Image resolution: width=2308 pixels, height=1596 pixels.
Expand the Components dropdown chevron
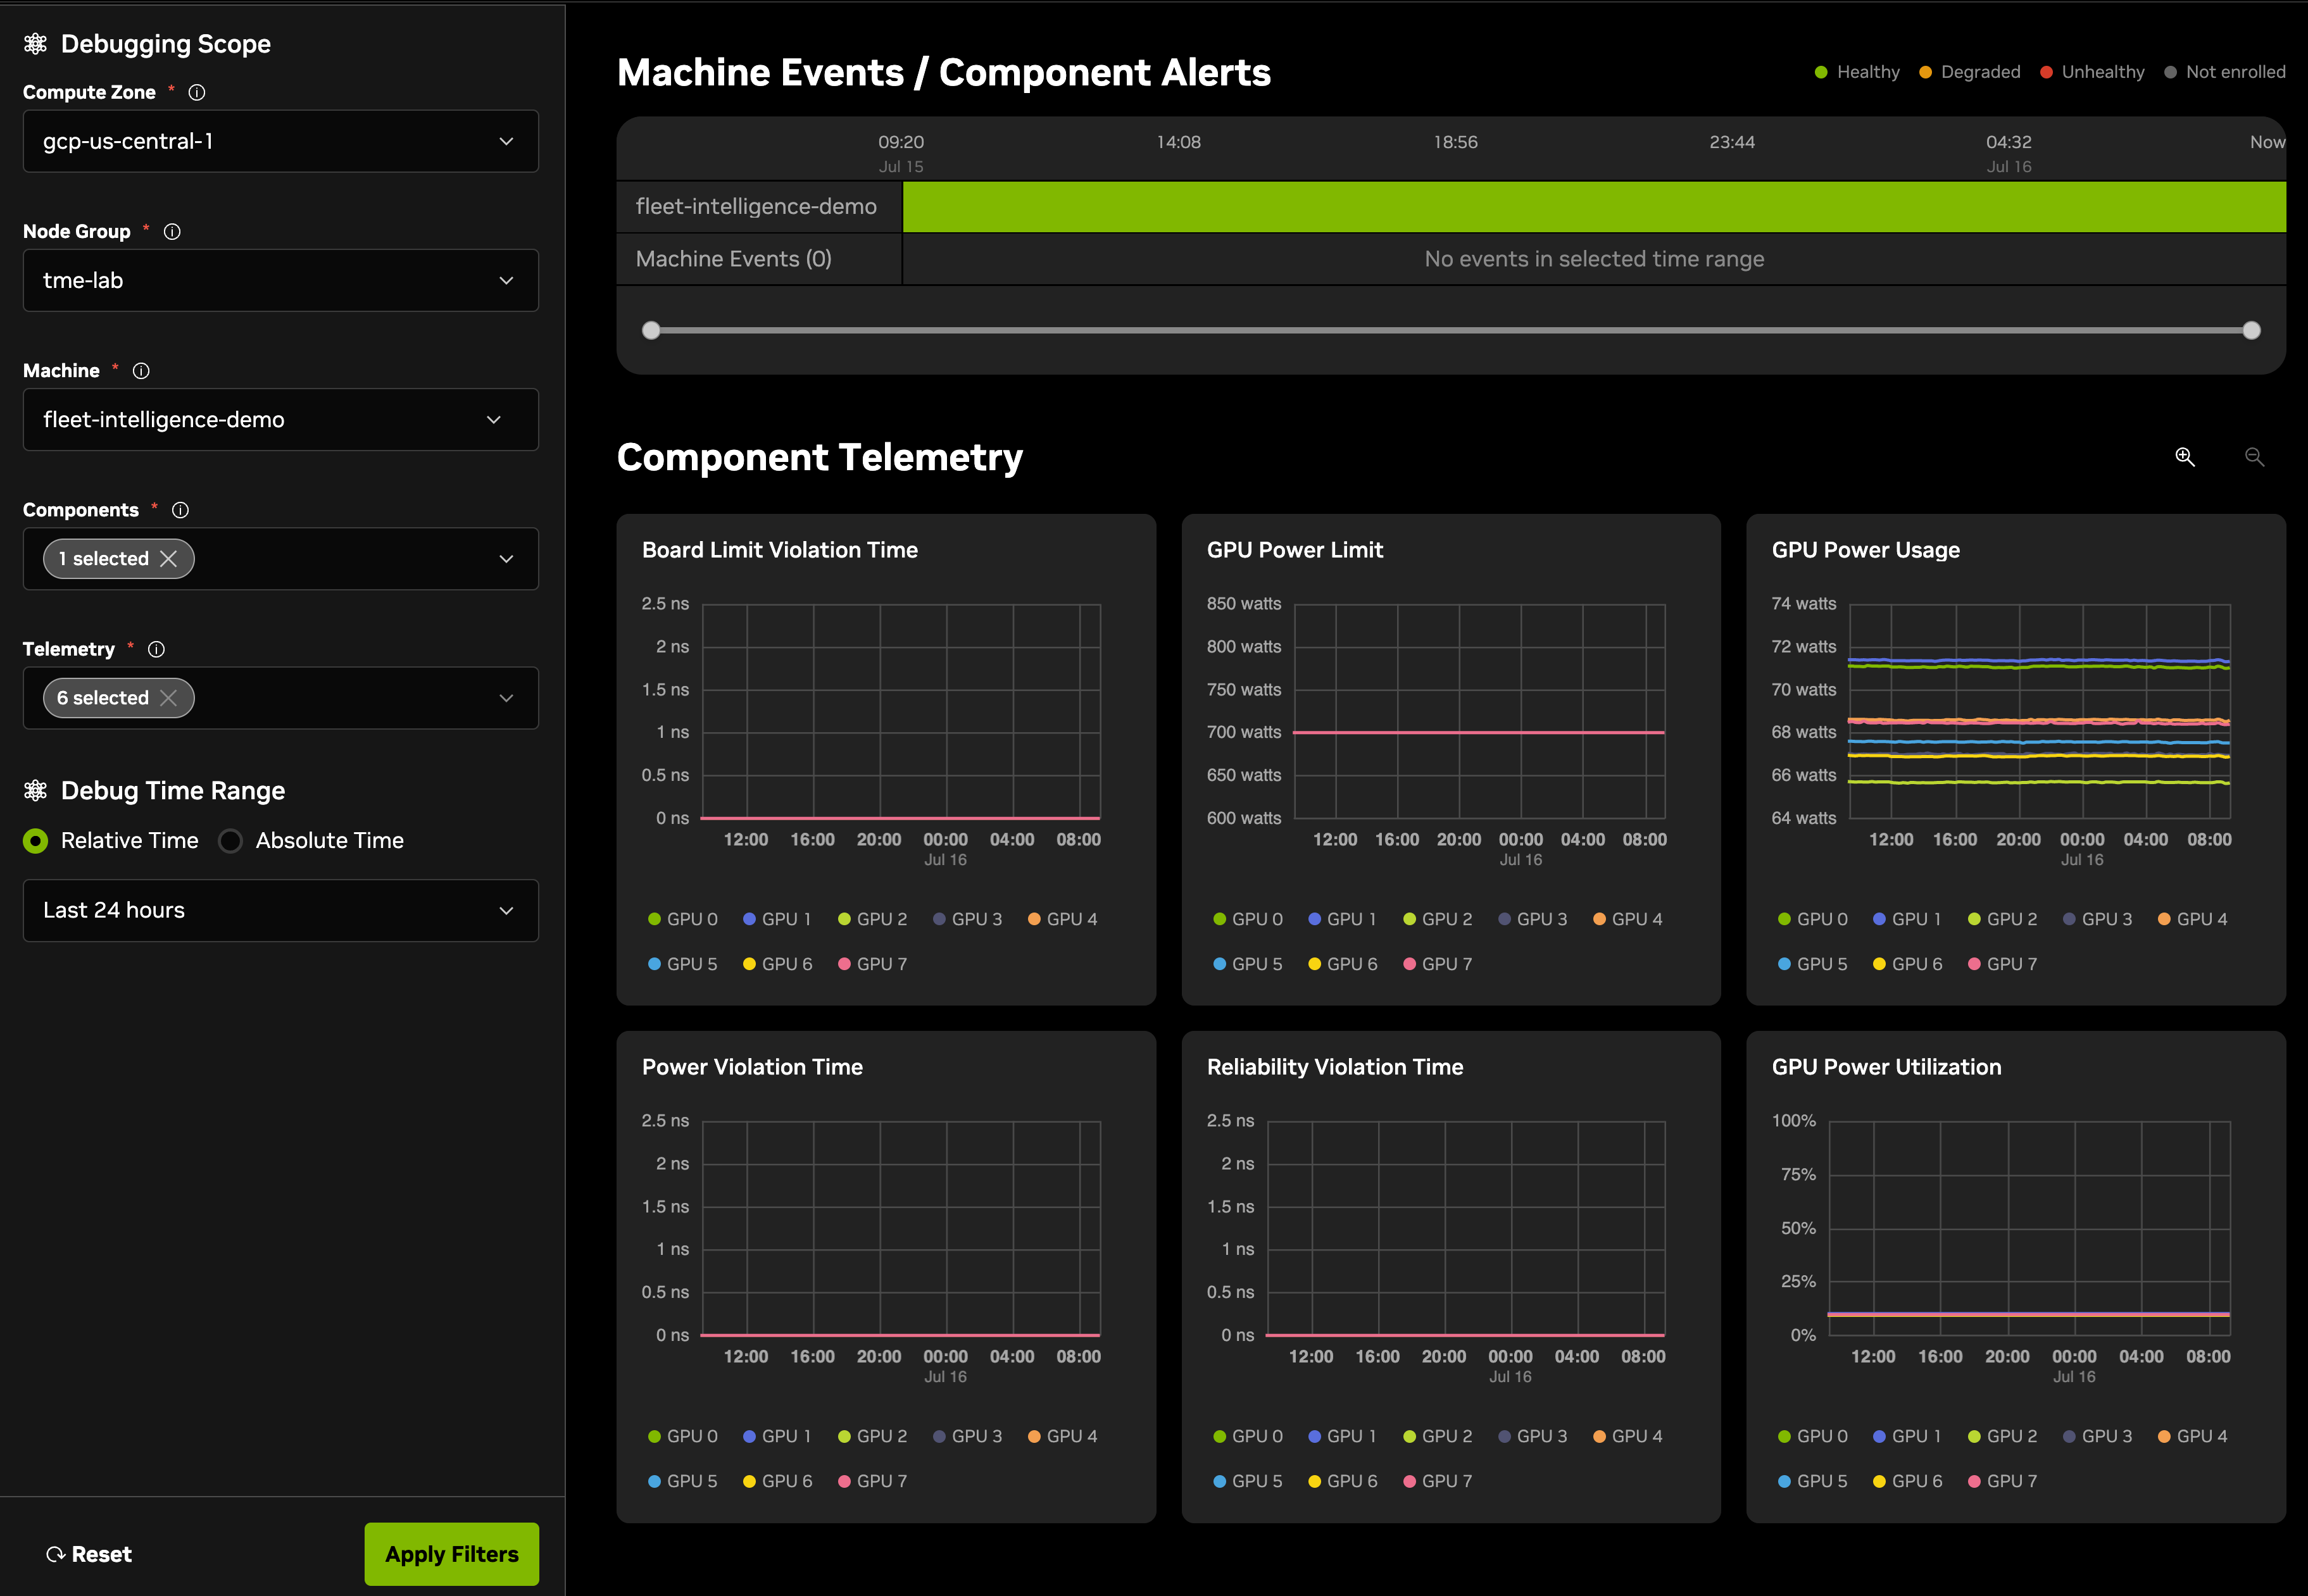pyautogui.click(x=506, y=559)
